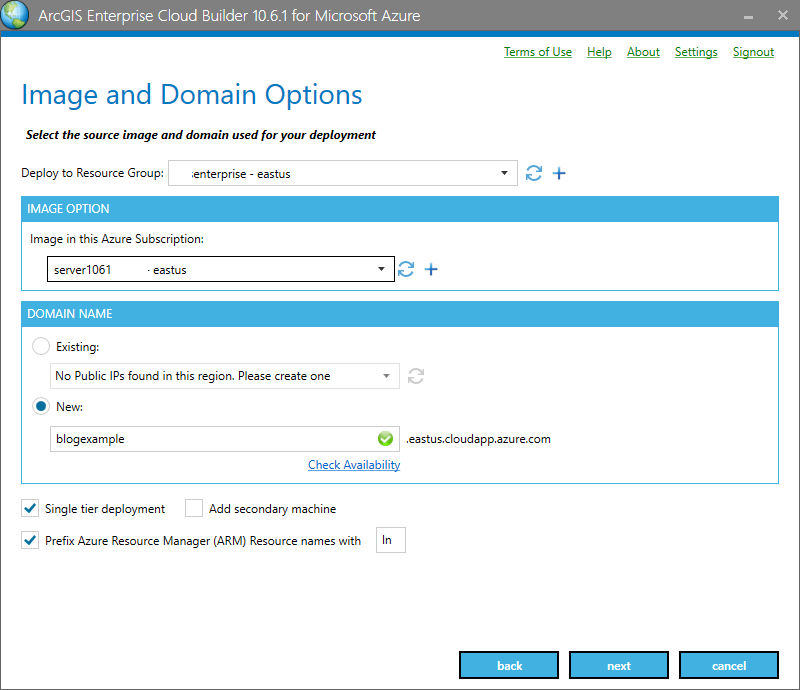
Task: Uncheck Single tier deployment
Action: pos(30,508)
